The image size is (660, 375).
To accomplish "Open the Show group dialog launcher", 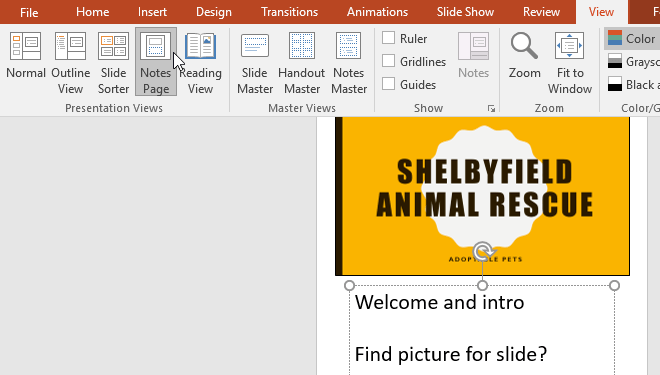I will click(491, 109).
